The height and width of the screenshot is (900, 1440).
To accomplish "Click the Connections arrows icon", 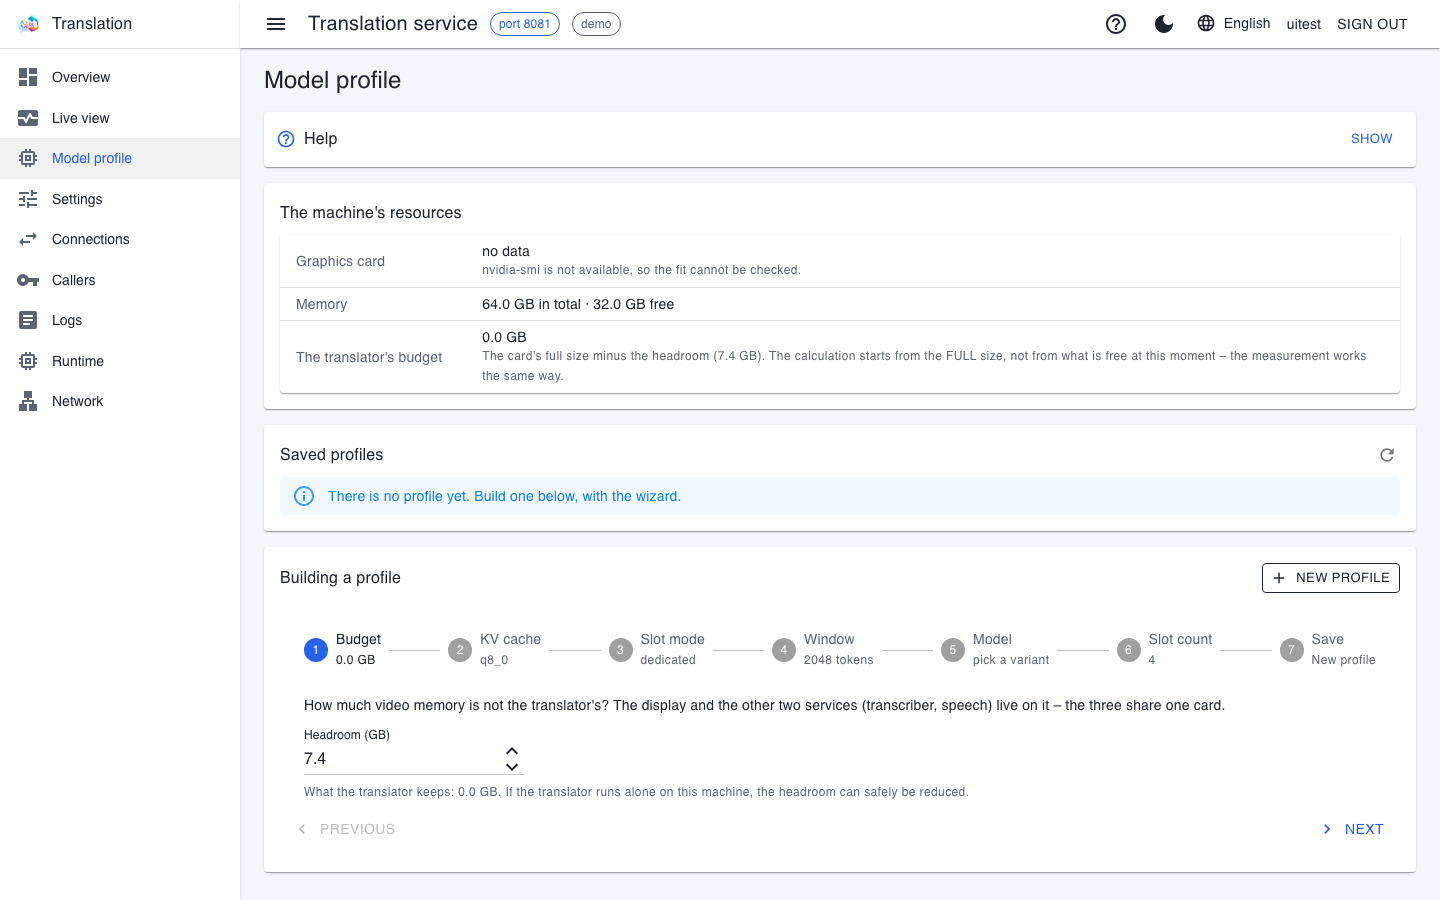I will (28, 239).
